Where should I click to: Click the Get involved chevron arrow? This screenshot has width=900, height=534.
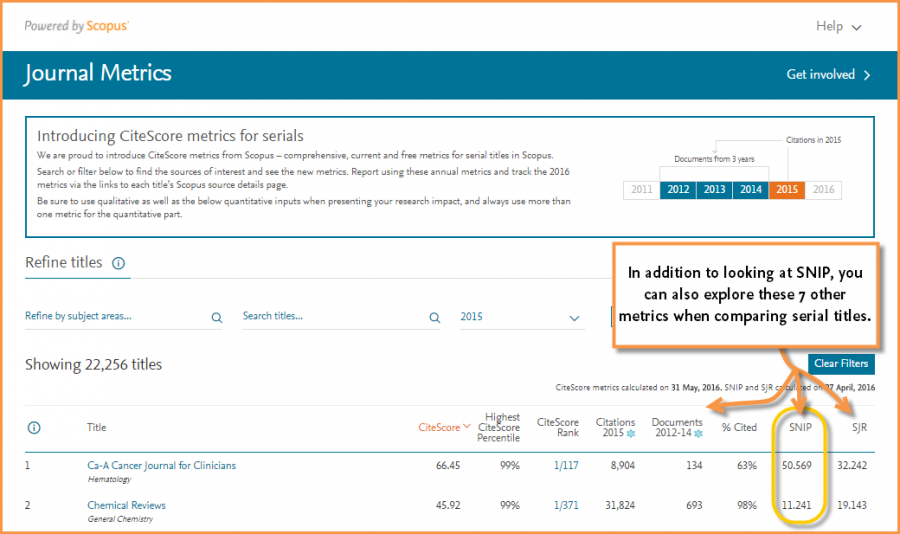(867, 75)
